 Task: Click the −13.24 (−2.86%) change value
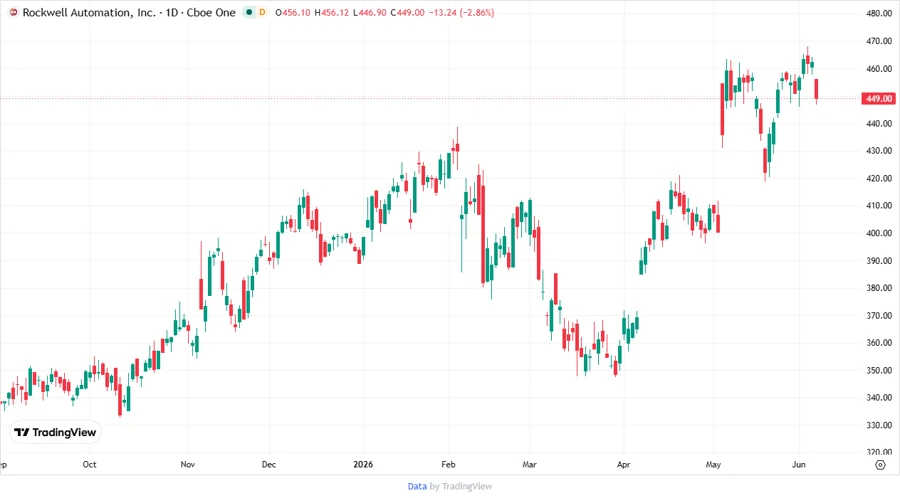click(x=461, y=13)
